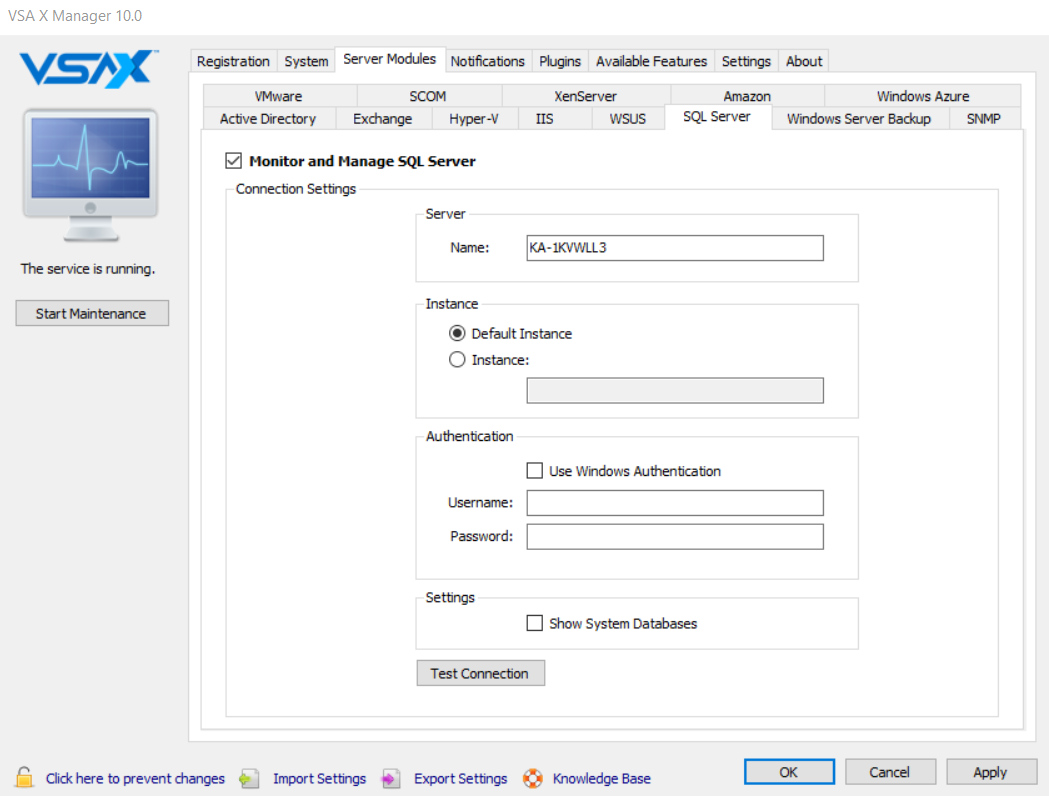The height and width of the screenshot is (796, 1049).
Task: Select the SCOM module tab
Action: [x=428, y=96]
